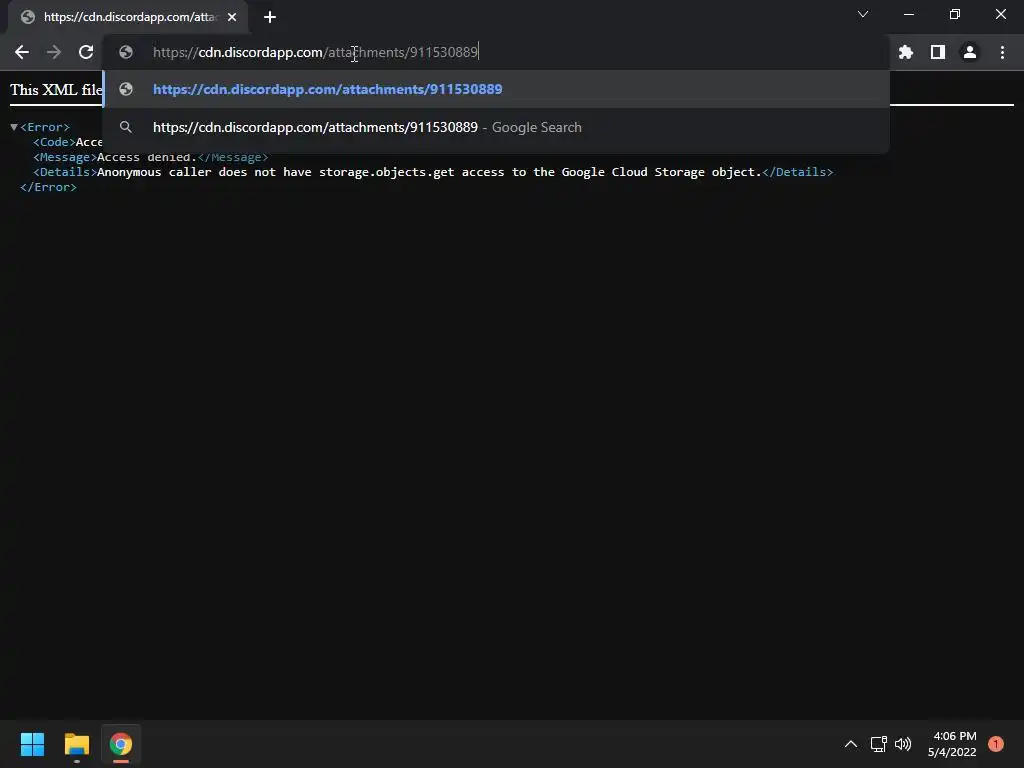Select the cdn.discordapp.com browser tab
This screenshot has width=1024, height=768.
(x=127, y=17)
